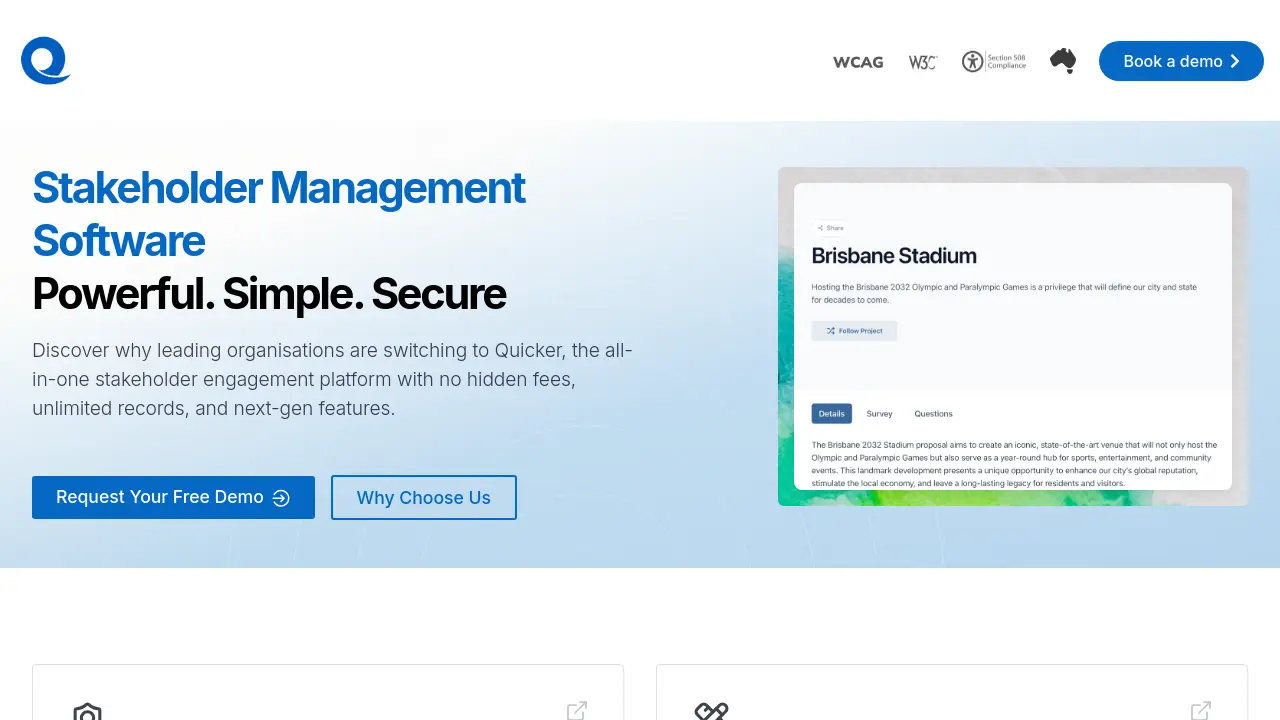Switch to the Survey tab
Screen dimensions: 1280x720
click(x=880, y=414)
